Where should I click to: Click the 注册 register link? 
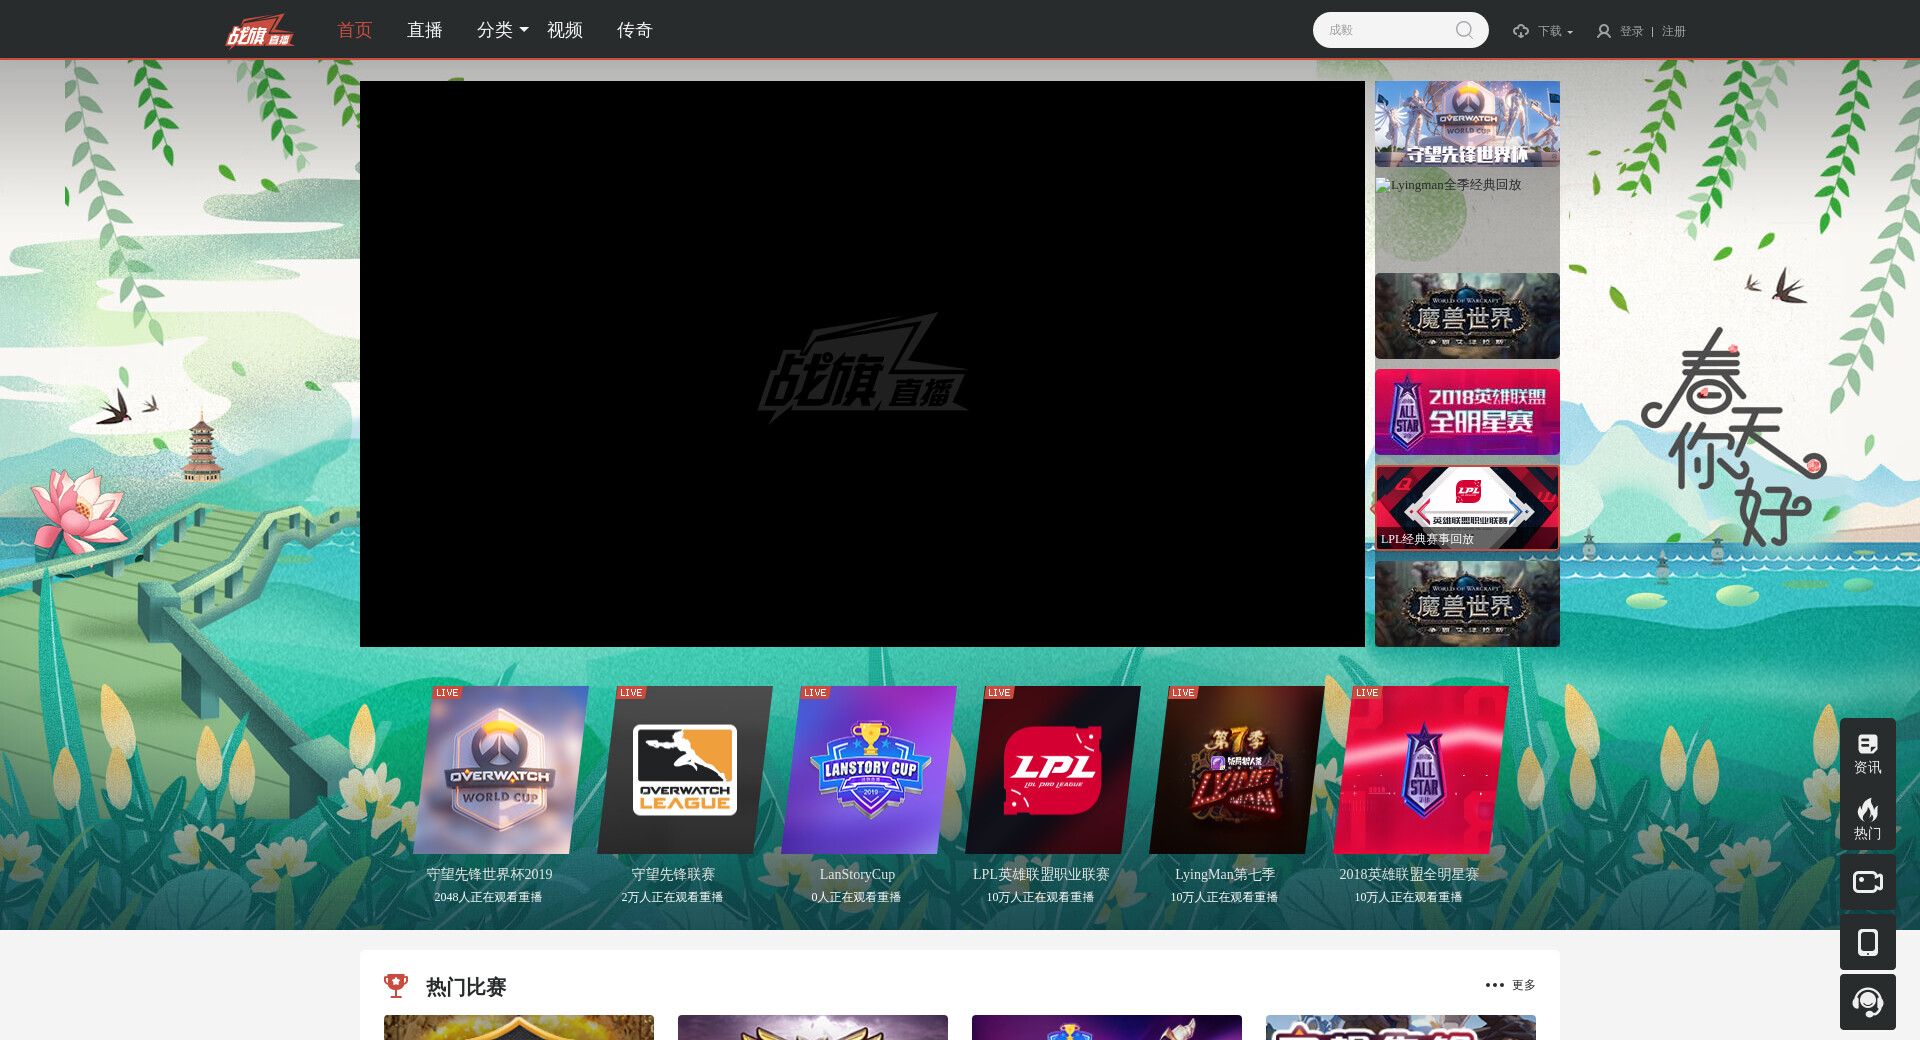[x=1673, y=31]
